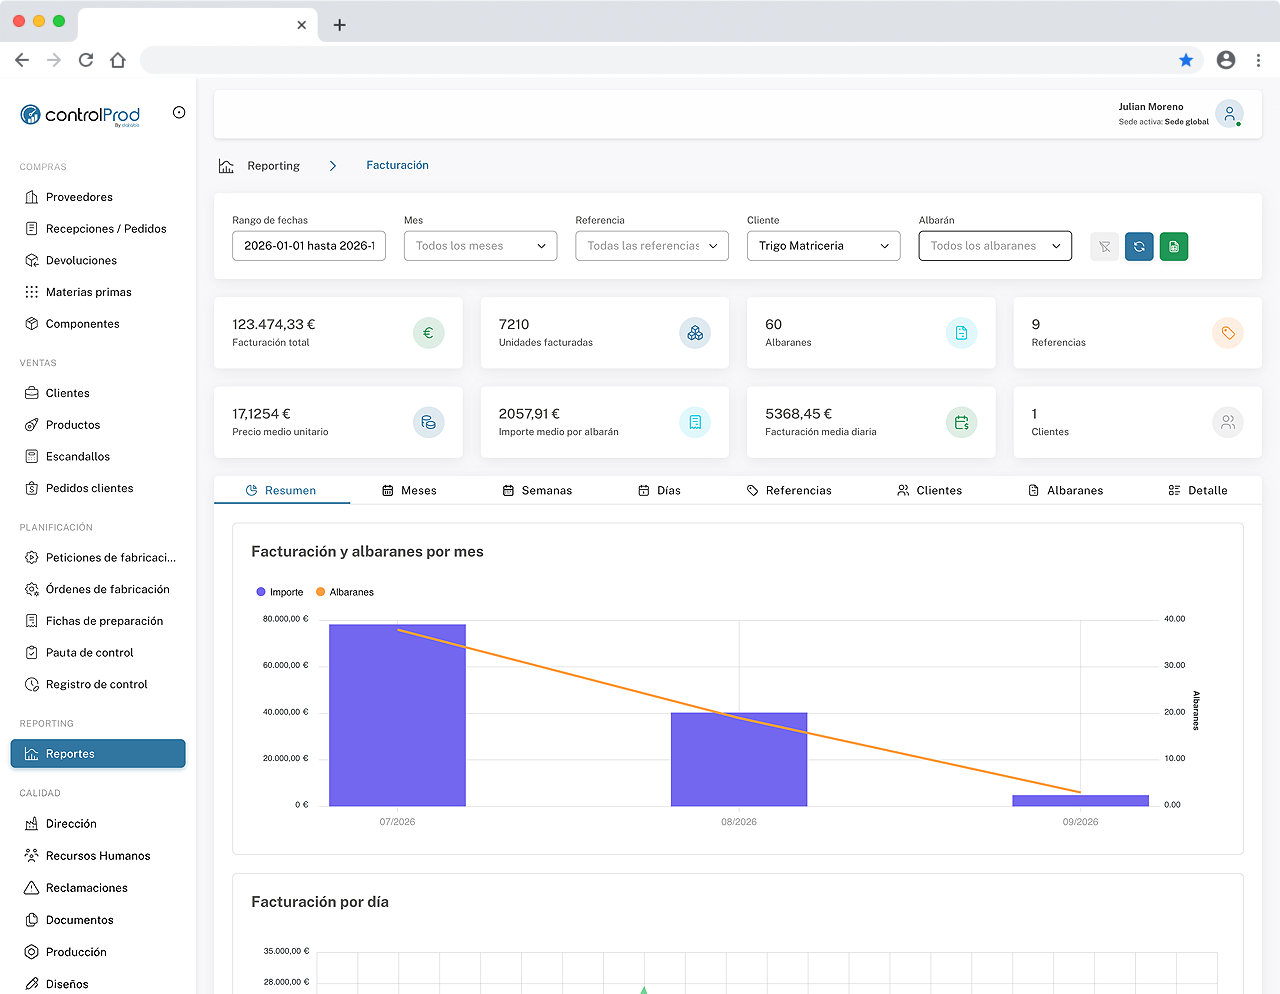Switch to the Referencias tab
This screenshot has width=1280, height=994.
(x=789, y=491)
